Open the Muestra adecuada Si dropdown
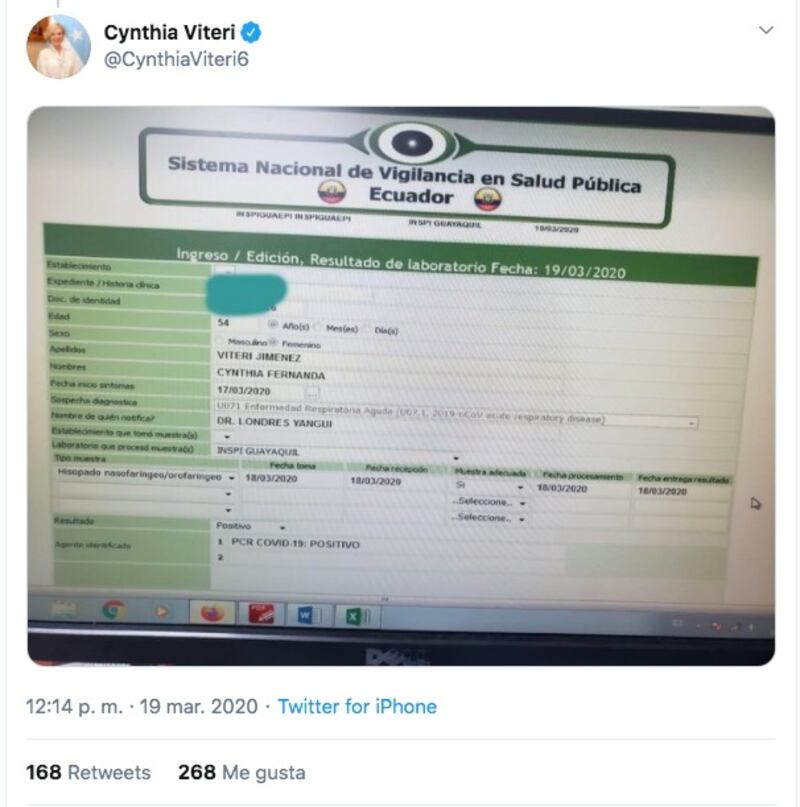 (489, 485)
